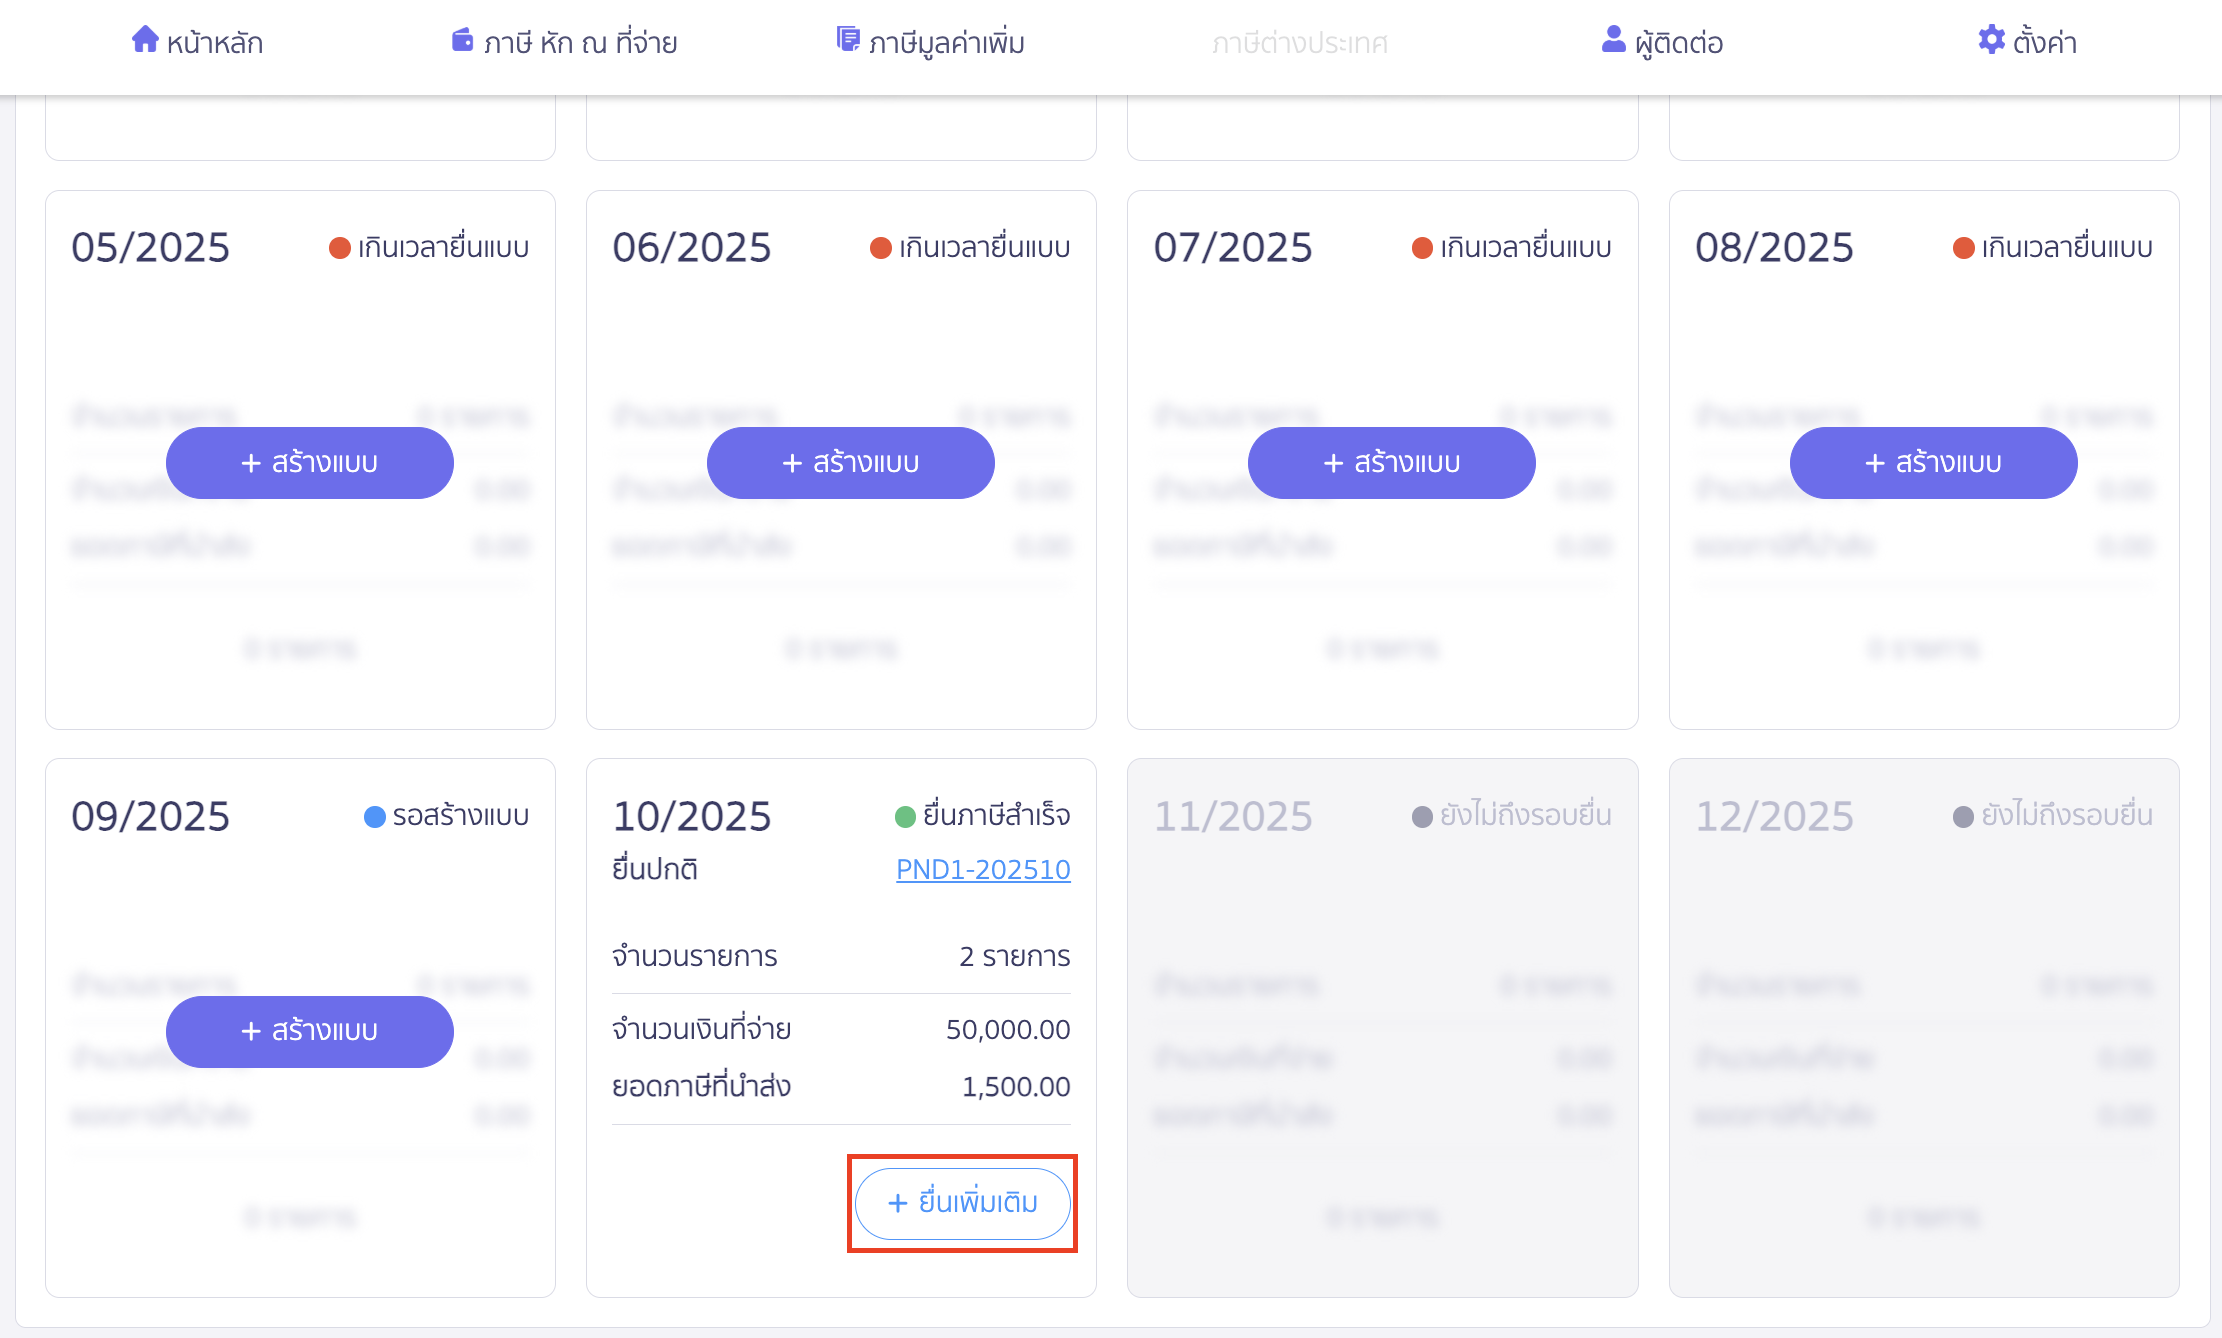Image resolution: width=2222 pixels, height=1338 pixels.
Task: Open the PND1-202510 link
Action: pos(982,870)
